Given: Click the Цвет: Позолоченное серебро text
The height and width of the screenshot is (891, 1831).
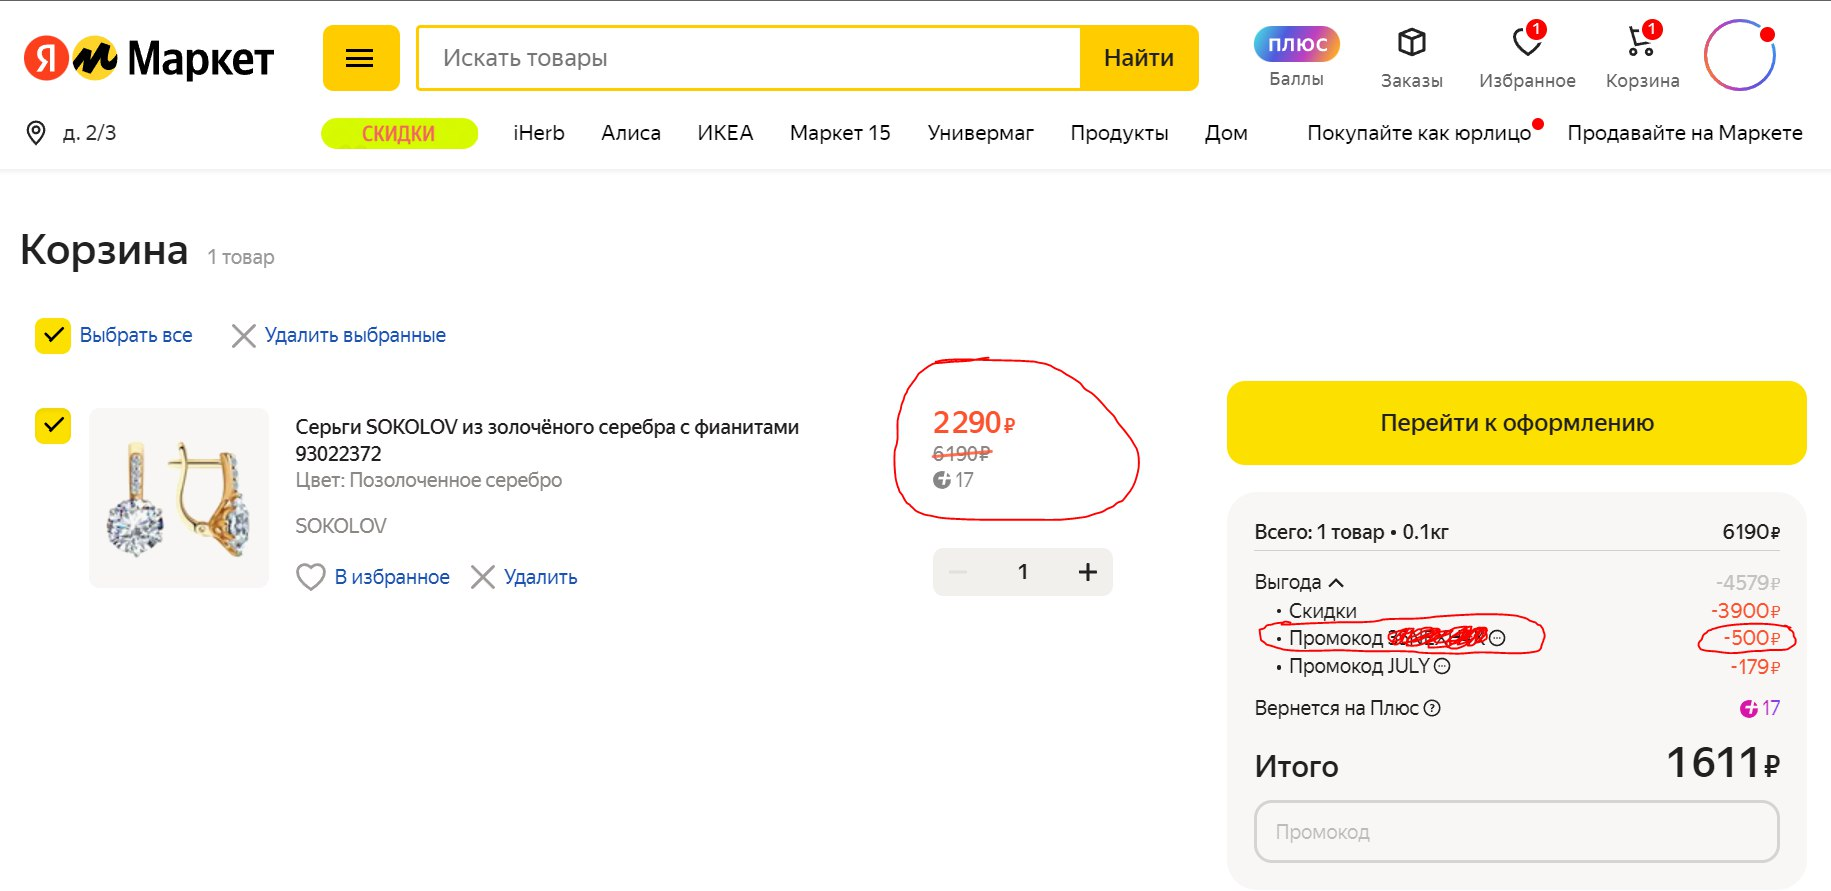Looking at the screenshot, I should tap(428, 480).
